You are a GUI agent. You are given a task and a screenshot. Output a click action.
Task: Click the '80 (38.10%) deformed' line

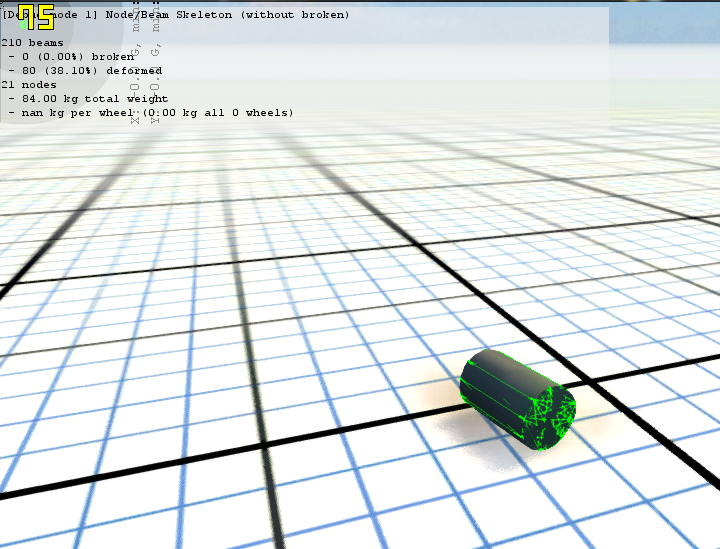(x=85, y=71)
